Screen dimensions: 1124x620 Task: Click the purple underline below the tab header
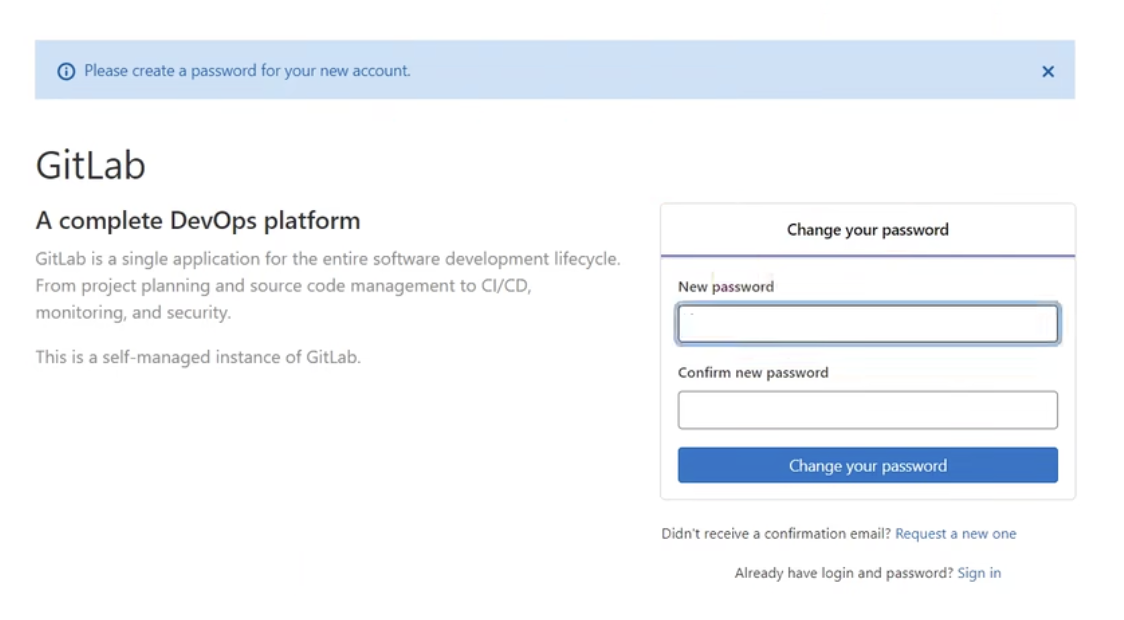(867, 256)
